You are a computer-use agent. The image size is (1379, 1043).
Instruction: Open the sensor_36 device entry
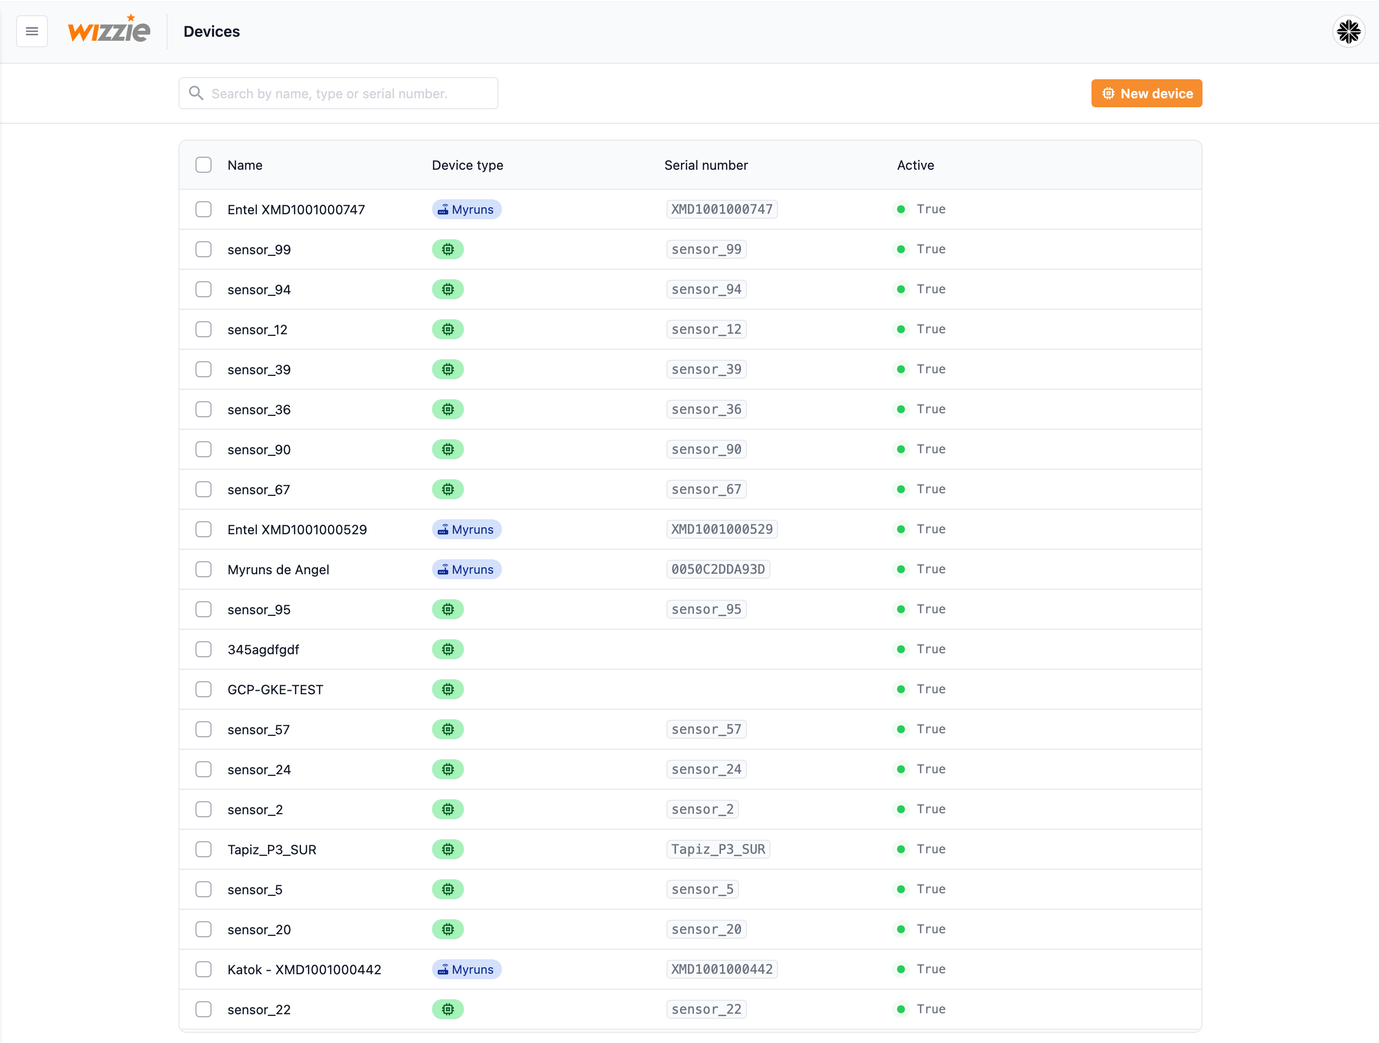pos(259,410)
